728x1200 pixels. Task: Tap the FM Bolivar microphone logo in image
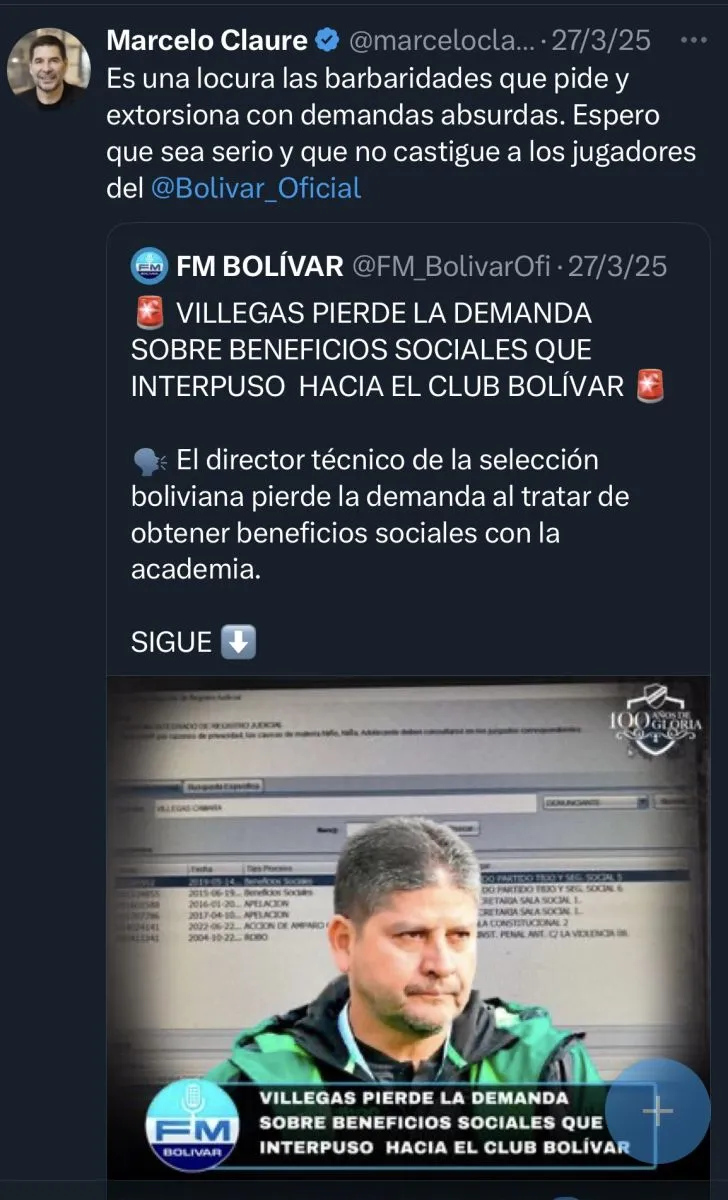[194, 1122]
